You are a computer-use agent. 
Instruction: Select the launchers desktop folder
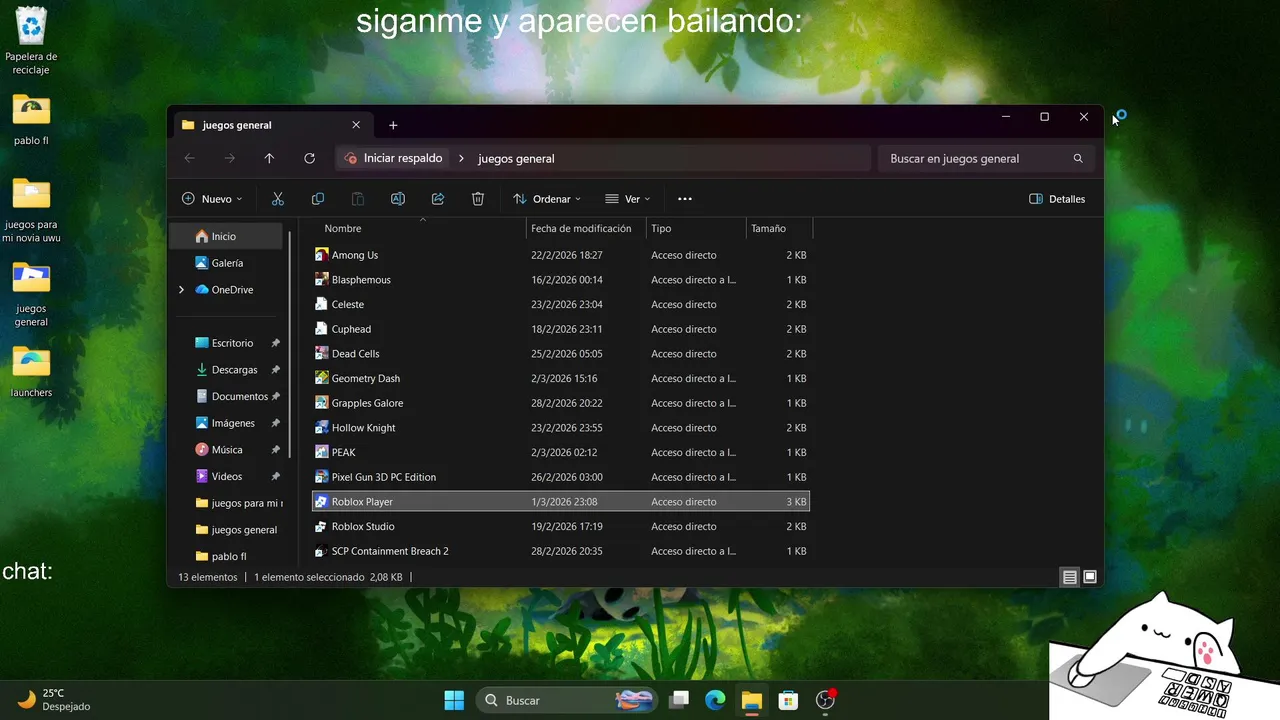click(x=31, y=371)
